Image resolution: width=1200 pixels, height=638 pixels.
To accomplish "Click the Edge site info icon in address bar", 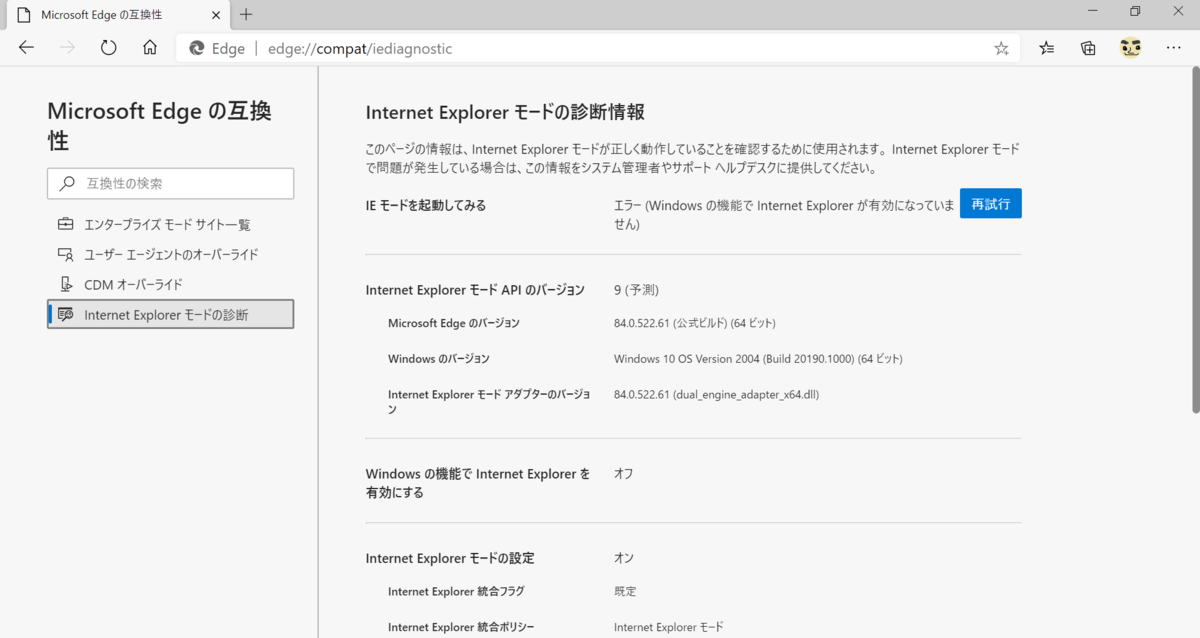I will (x=197, y=48).
